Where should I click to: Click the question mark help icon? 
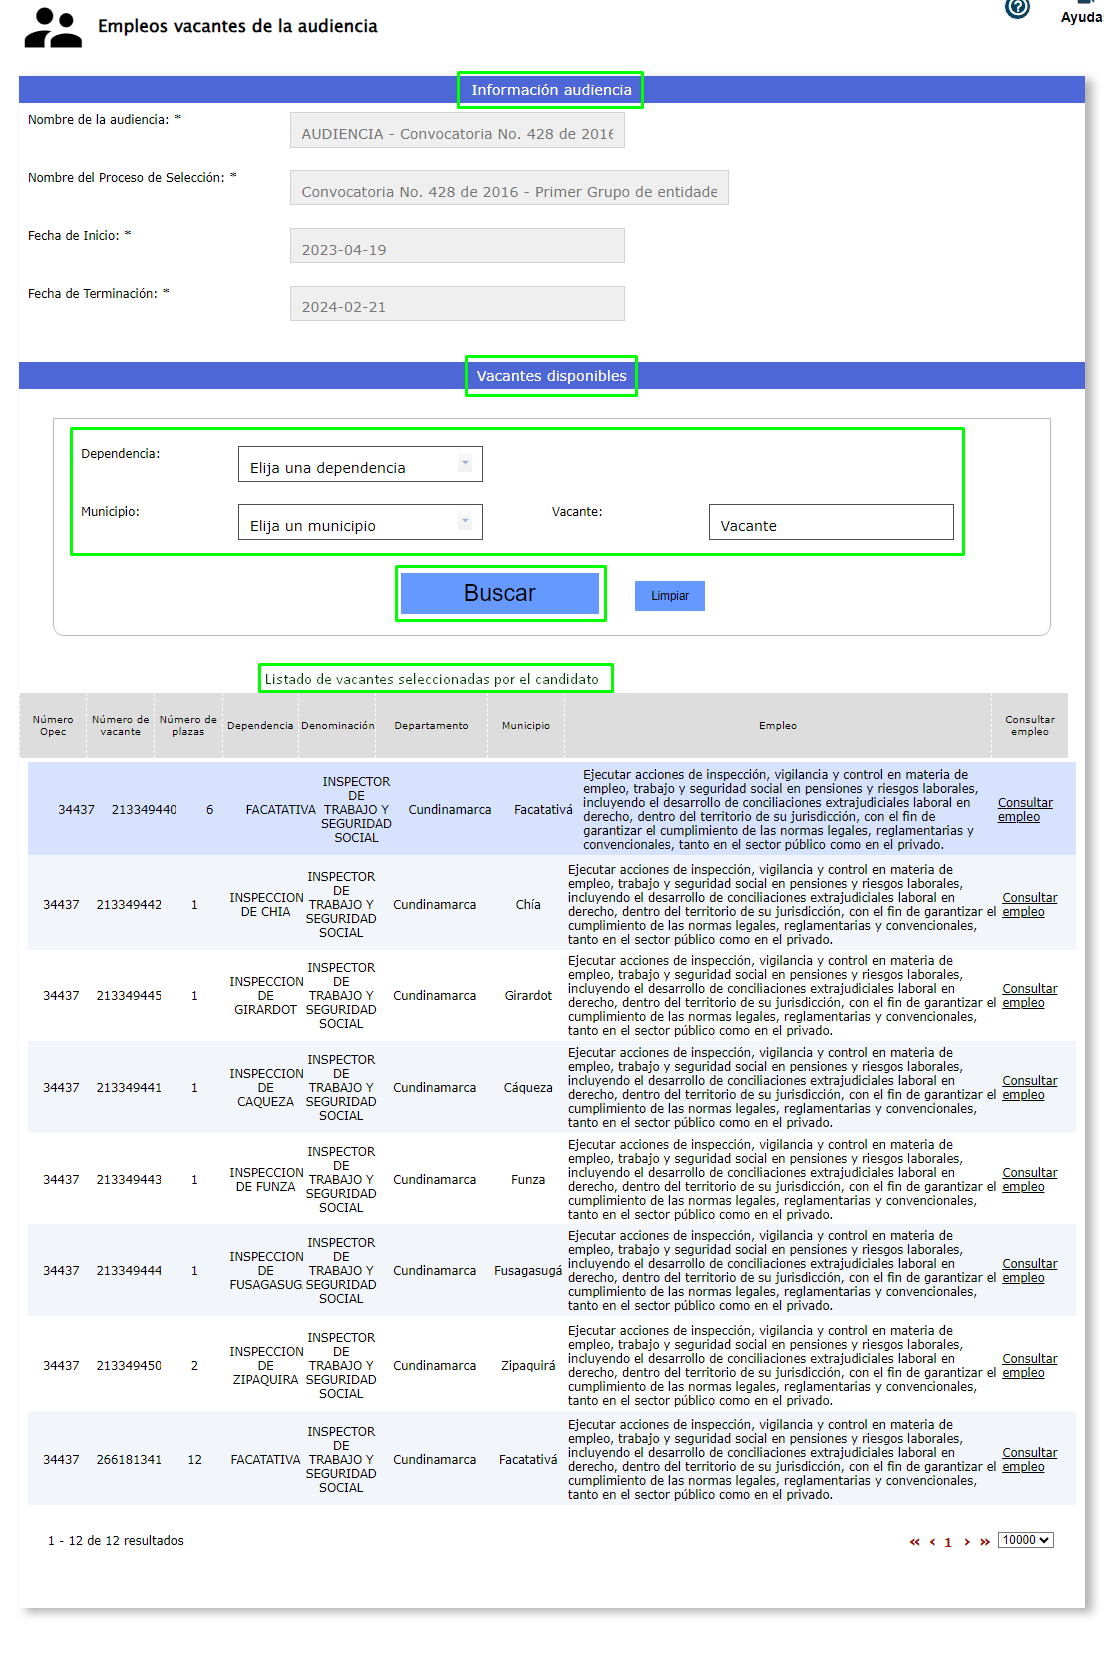(1017, 8)
